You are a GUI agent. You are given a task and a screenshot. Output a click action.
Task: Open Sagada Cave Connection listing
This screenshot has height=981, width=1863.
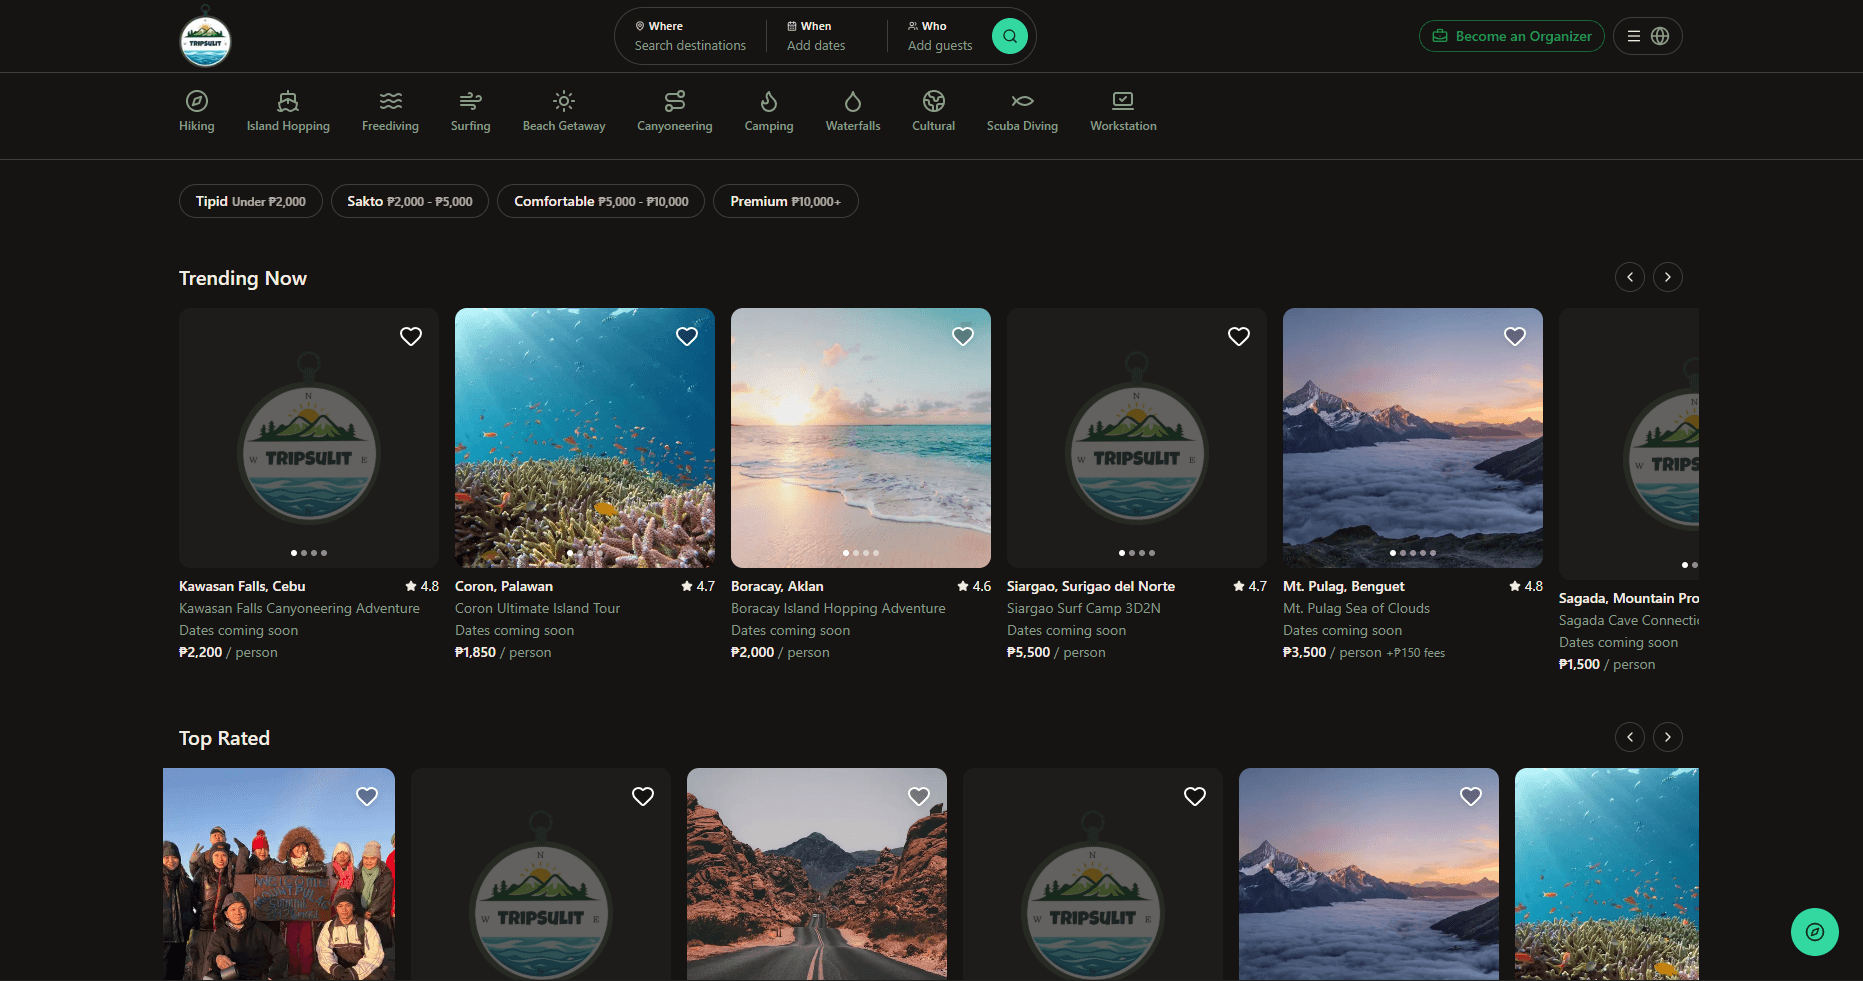coord(1628,620)
